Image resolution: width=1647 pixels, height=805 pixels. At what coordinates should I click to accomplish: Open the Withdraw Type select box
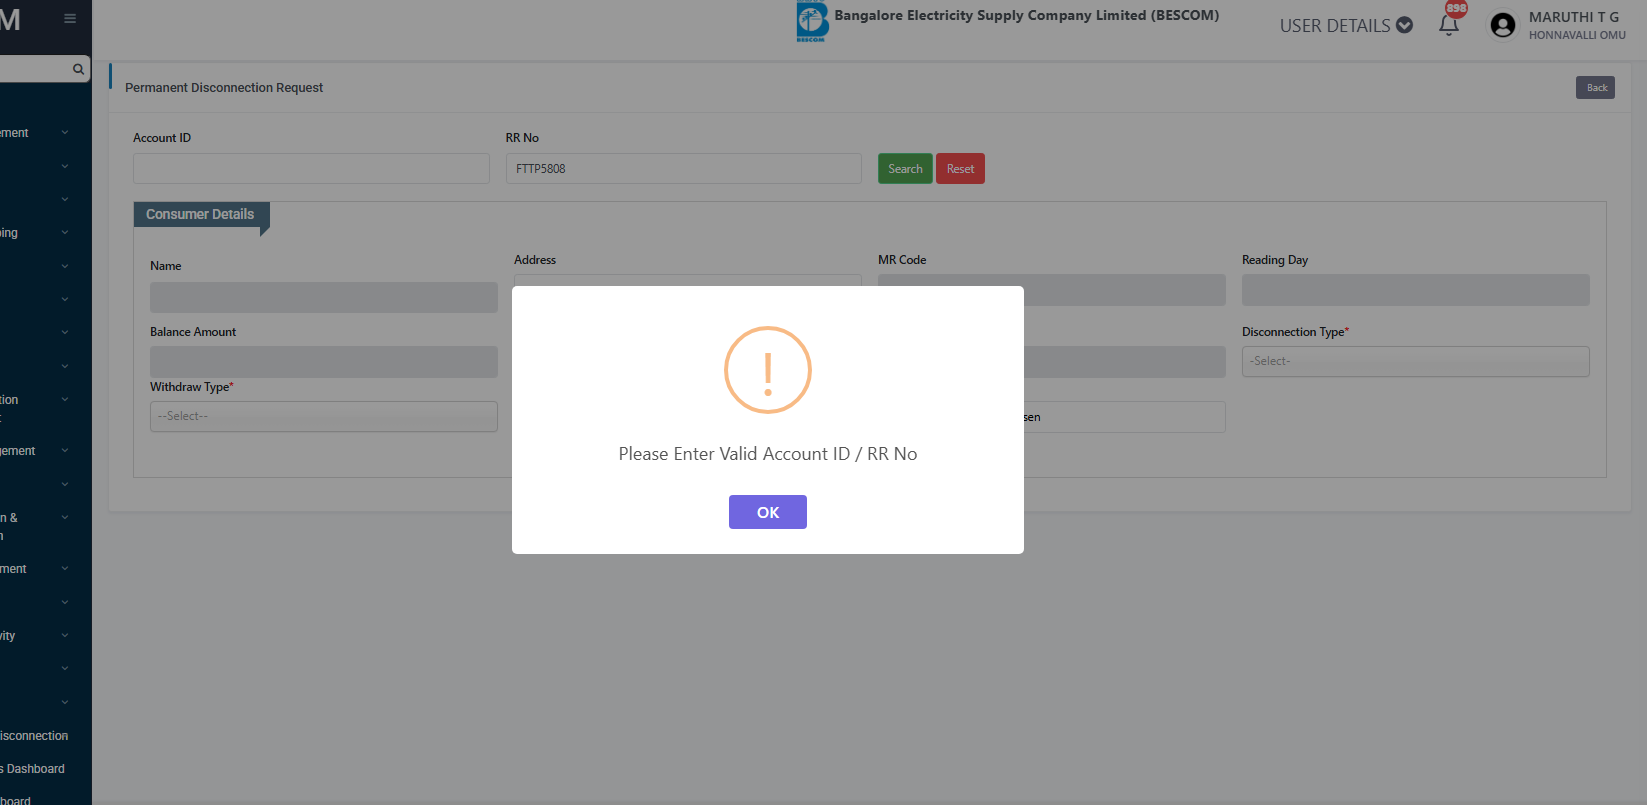[x=324, y=416]
